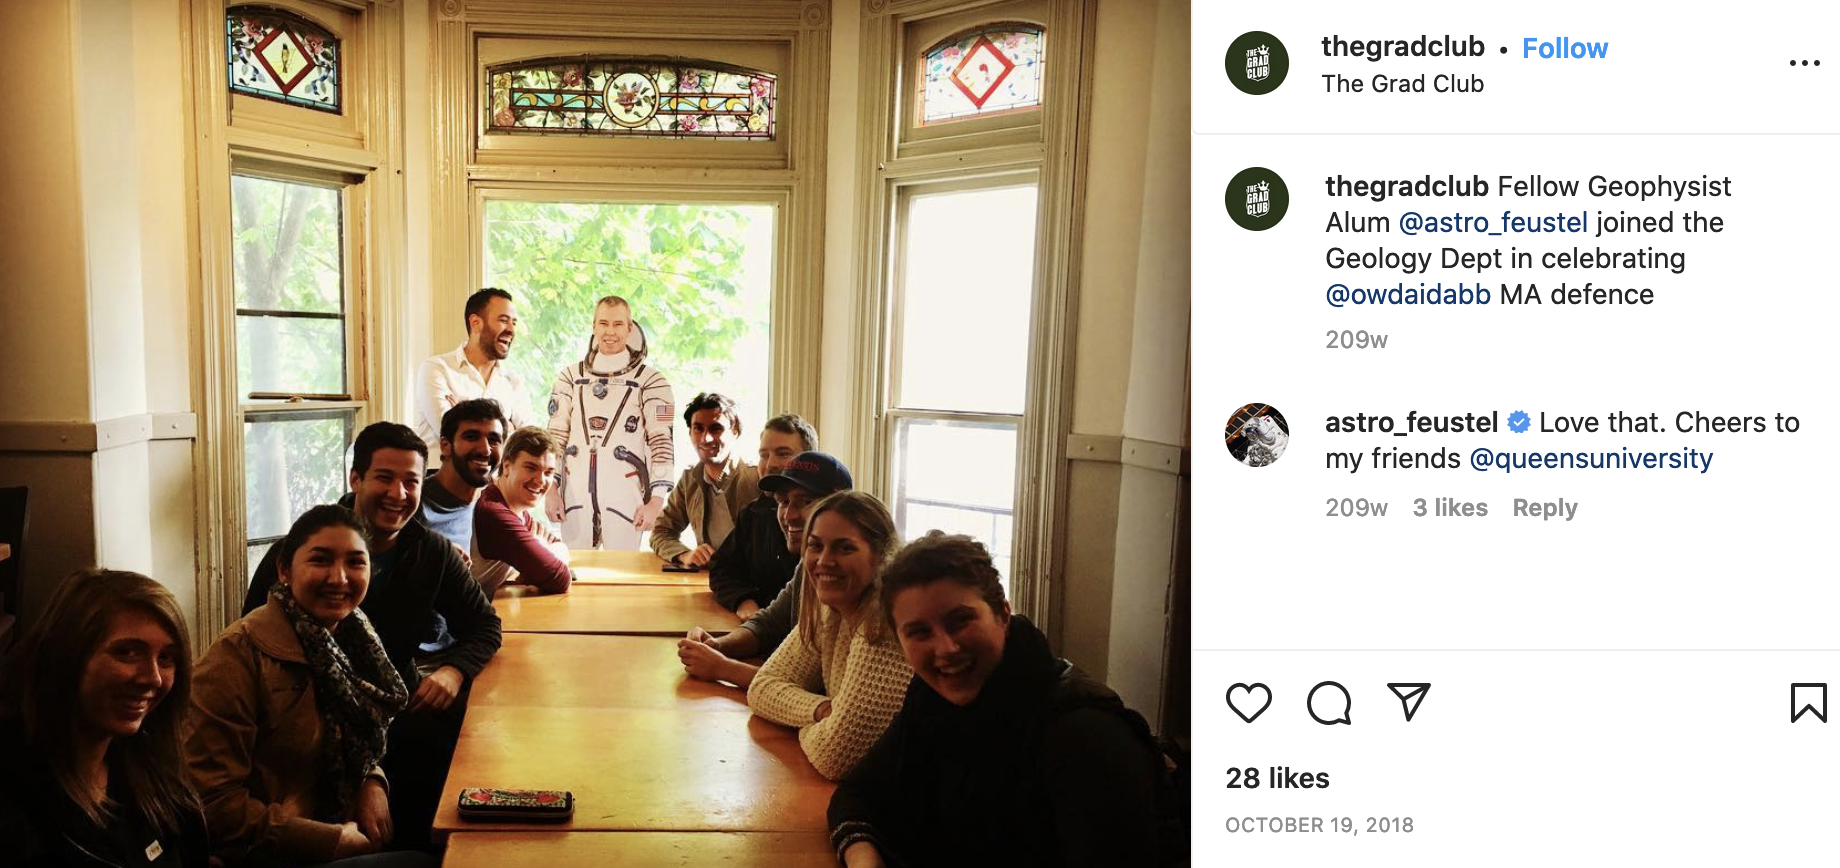Click the group photo at the table
The width and height of the screenshot is (1840, 868).
tap(595, 434)
